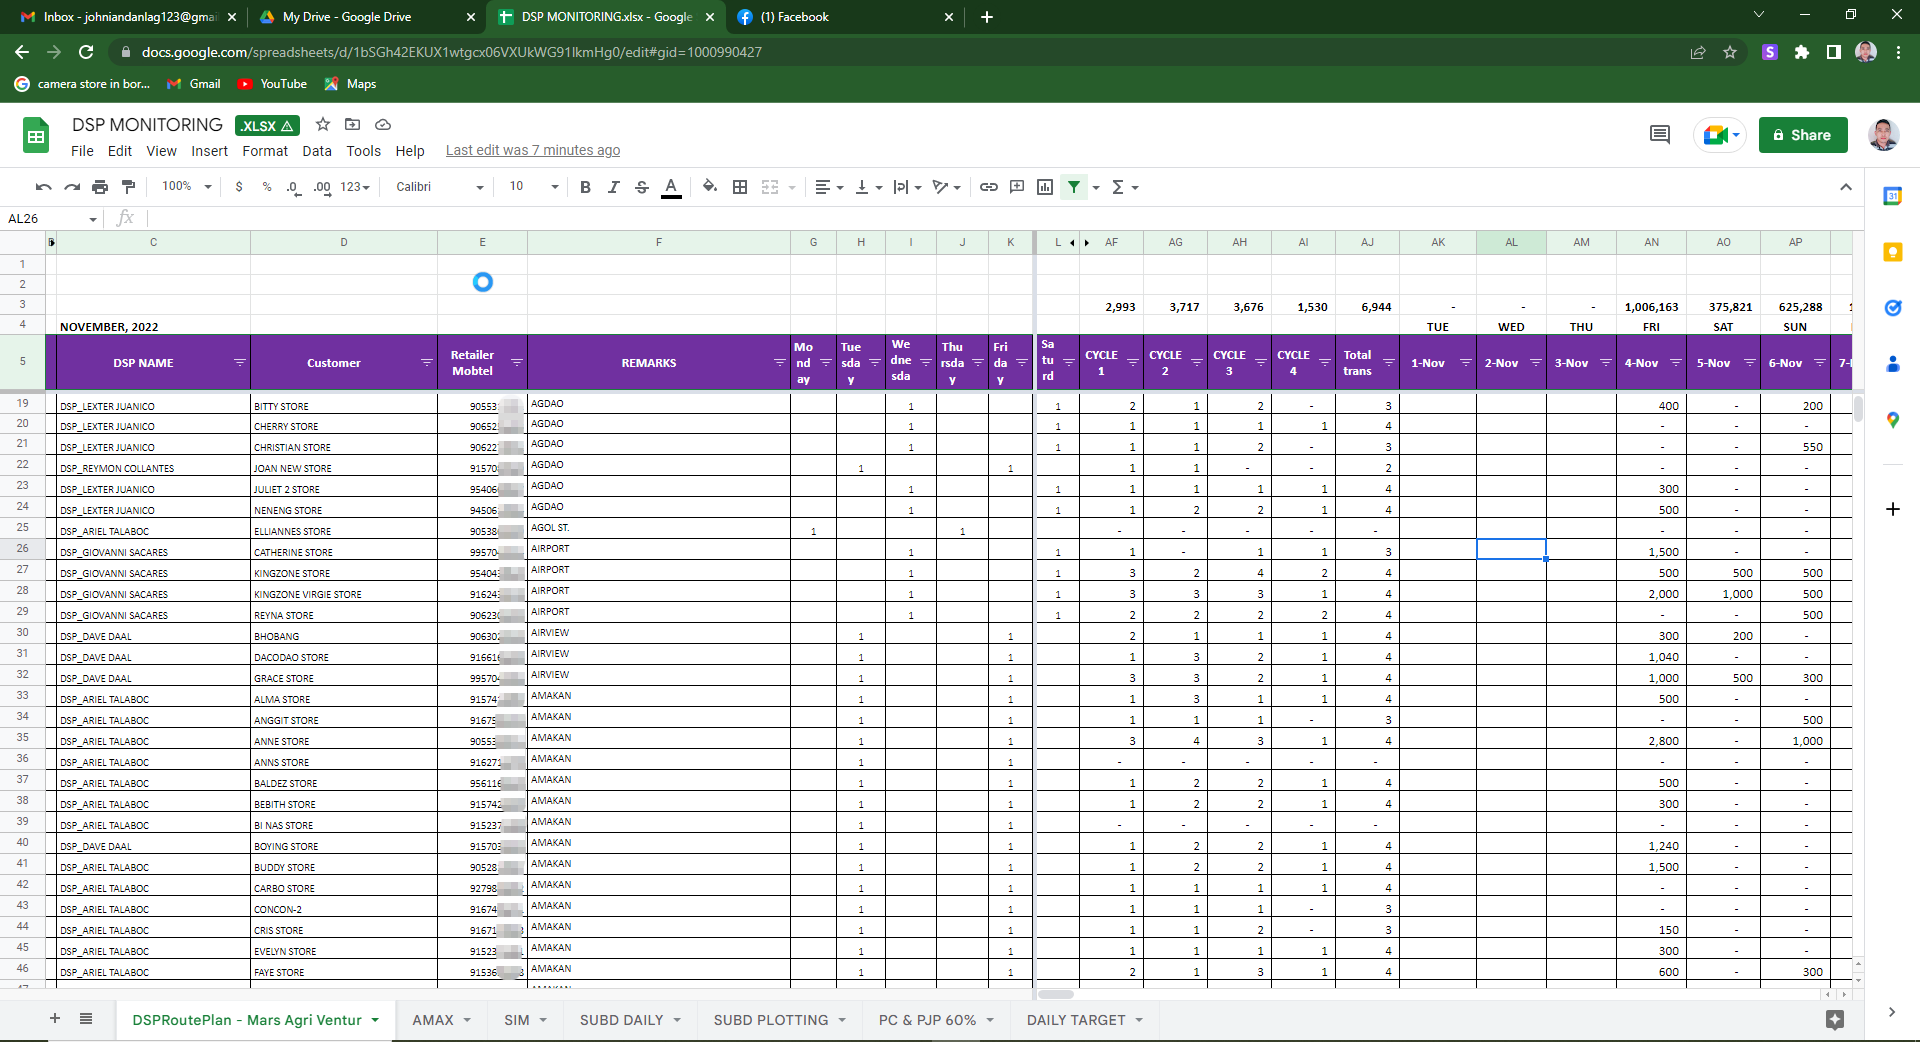This screenshot has width=1920, height=1042.
Task: Toggle the filter button in toolbar
Action: click(1074, 187)
